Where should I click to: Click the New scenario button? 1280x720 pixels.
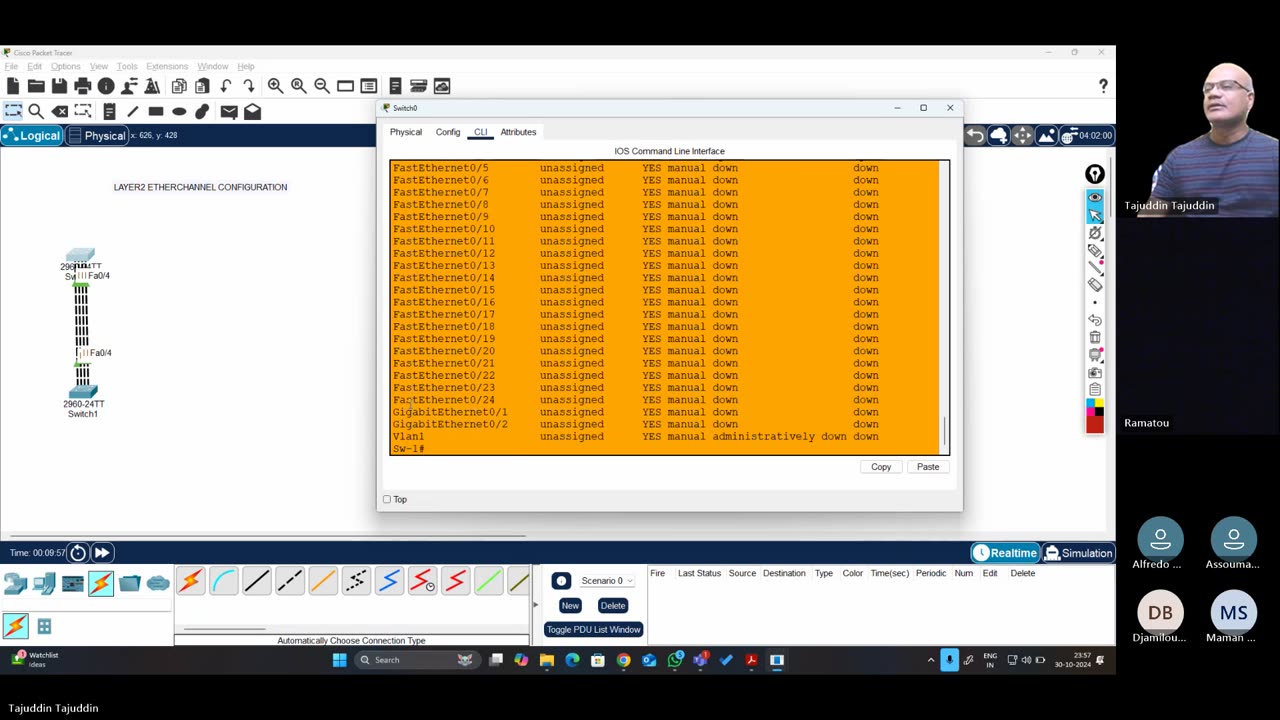point(570,605)
